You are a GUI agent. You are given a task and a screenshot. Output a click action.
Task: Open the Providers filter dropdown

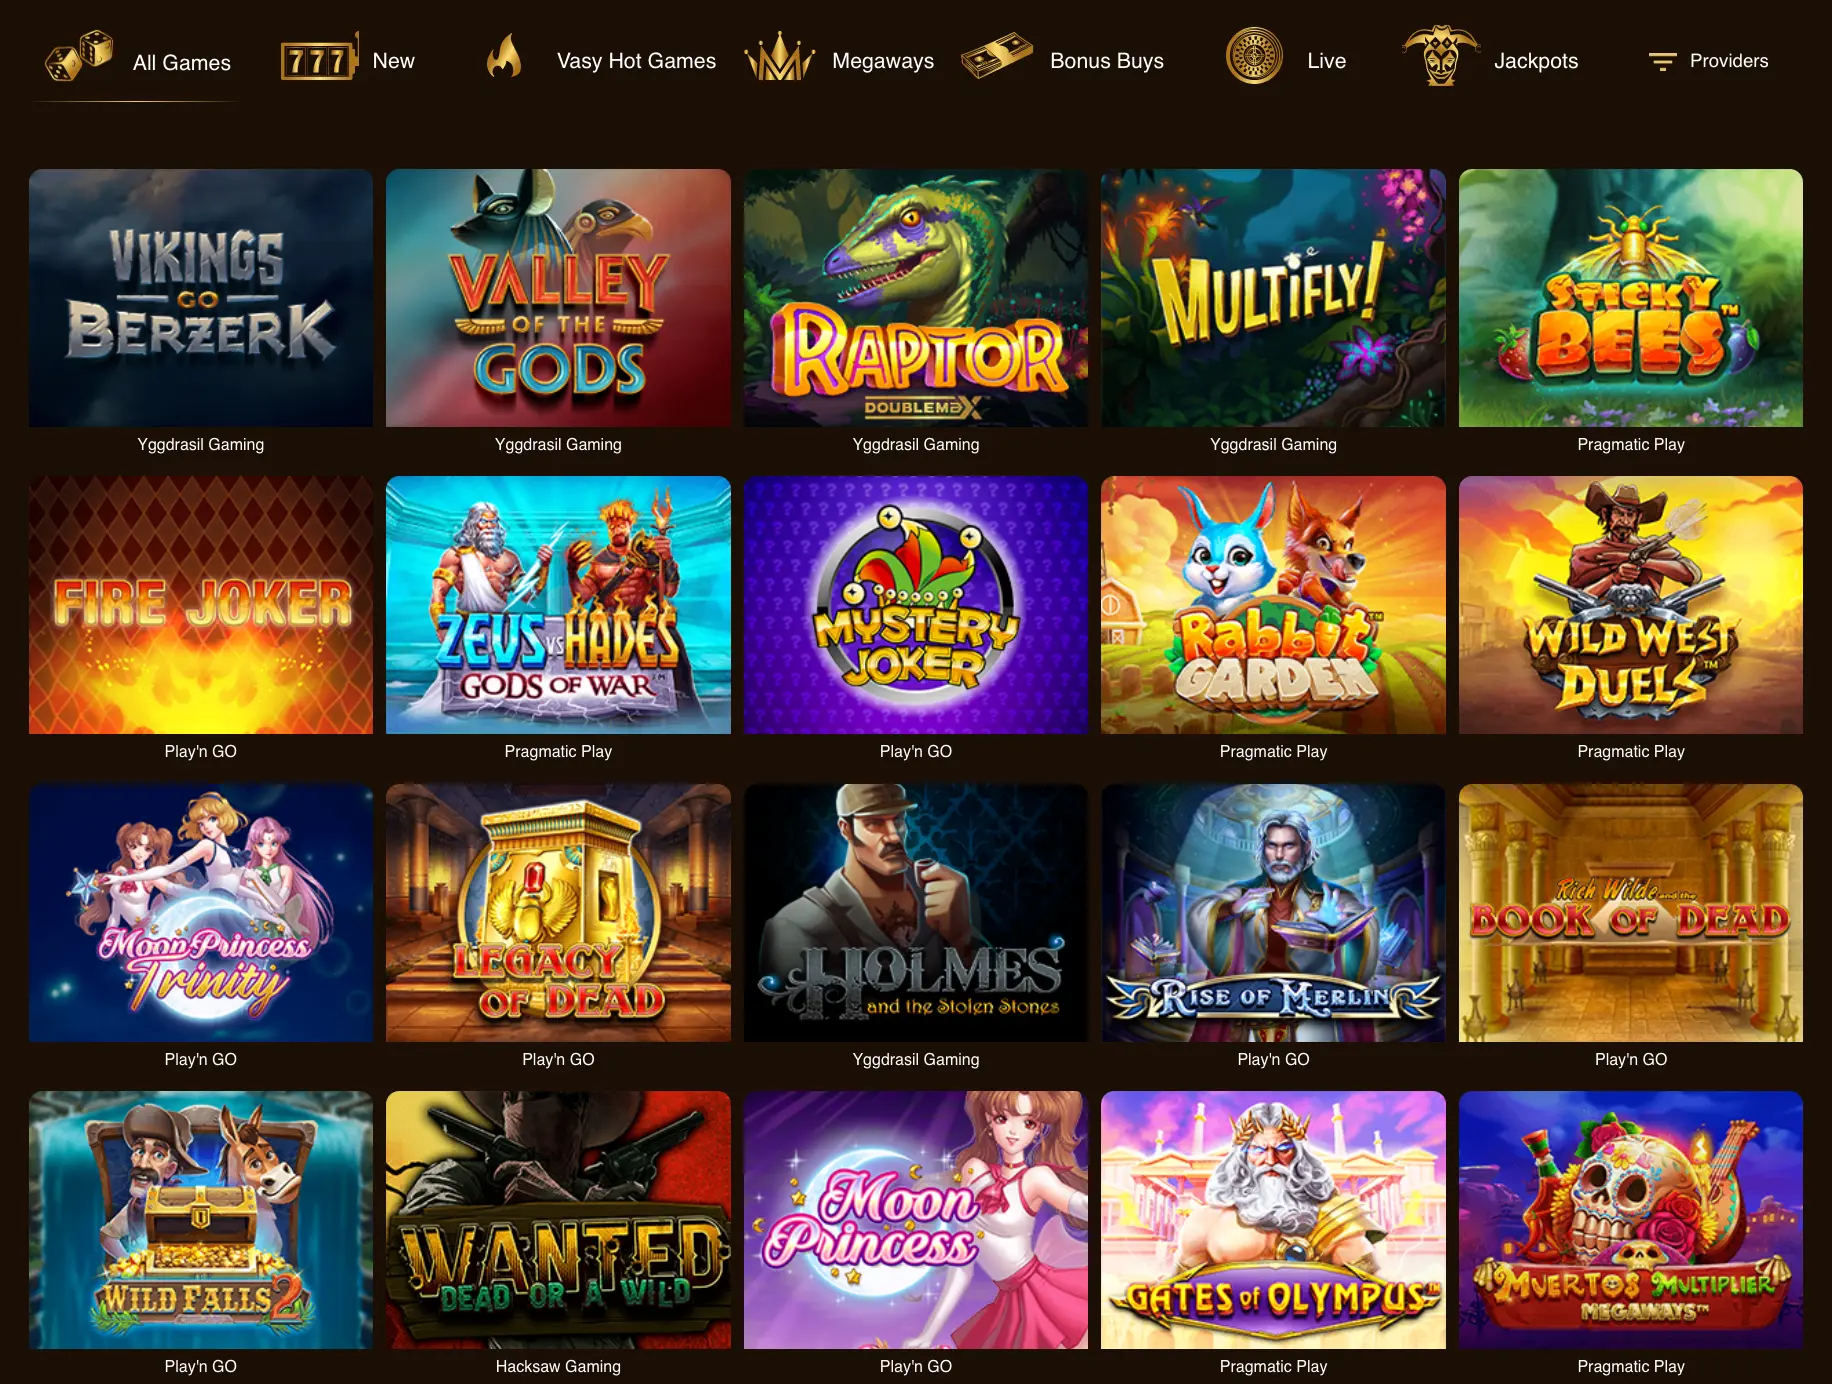(x=1708, y=61)
